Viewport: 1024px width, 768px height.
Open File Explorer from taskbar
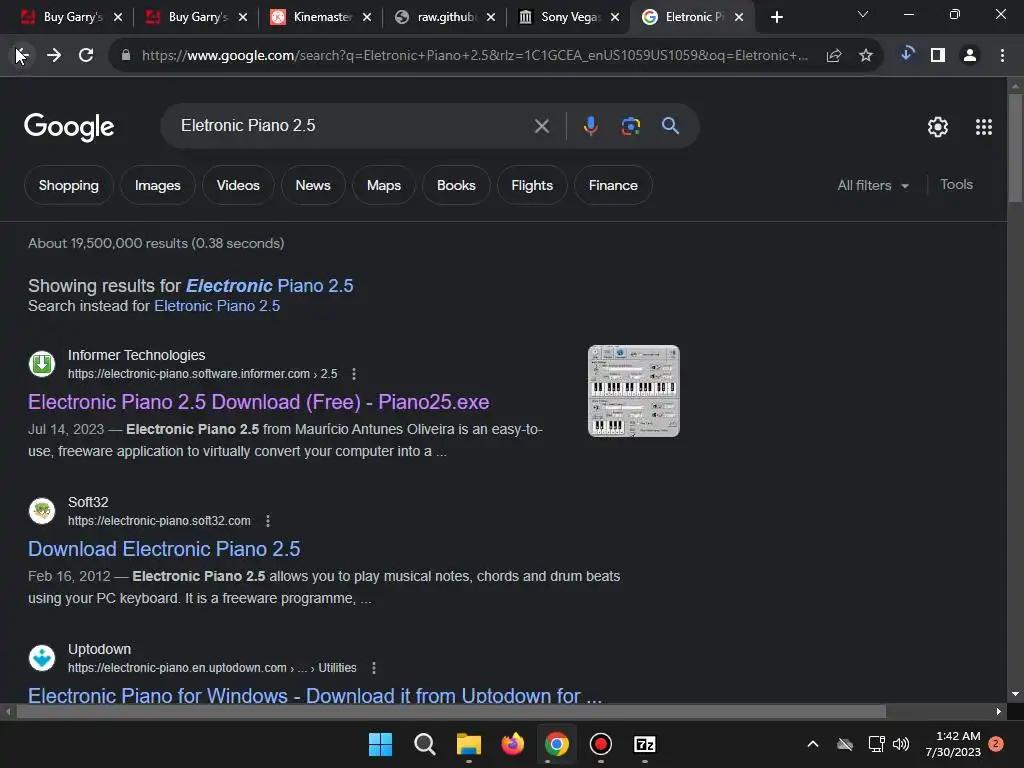[x=468, y=744]
